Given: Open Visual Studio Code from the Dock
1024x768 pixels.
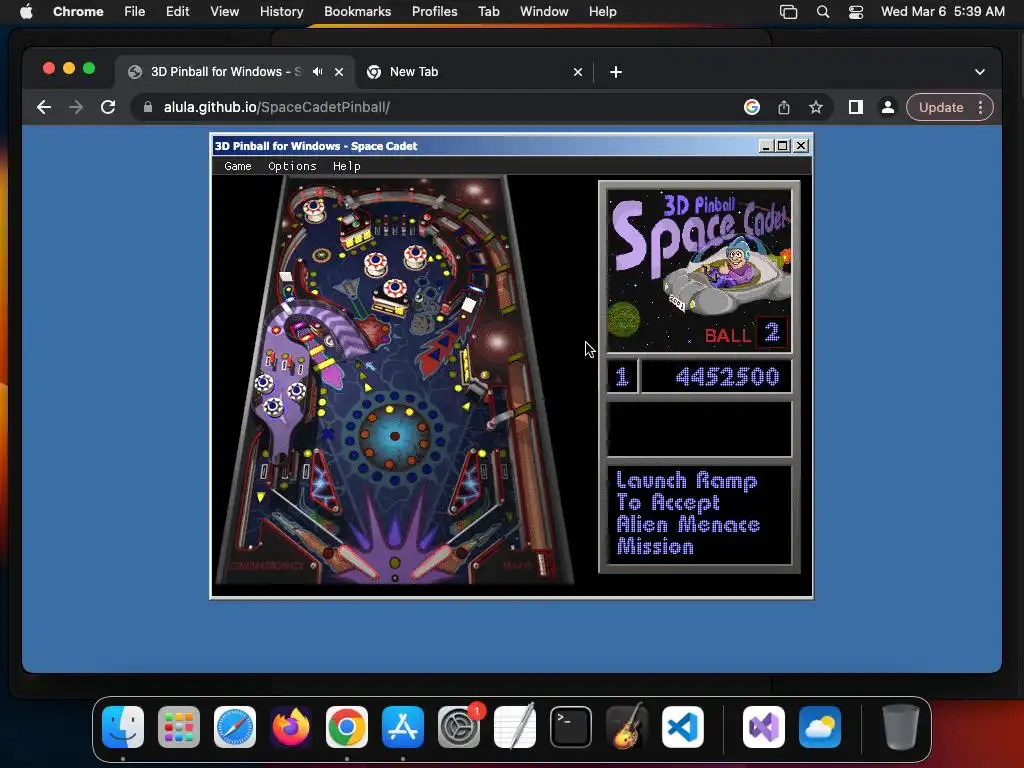Looking at the screenshot, I should pos(682,727).
